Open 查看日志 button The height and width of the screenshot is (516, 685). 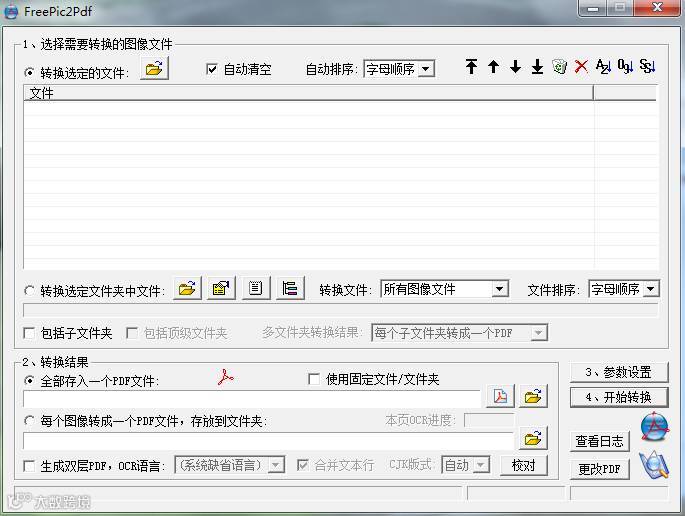[600, 441]
